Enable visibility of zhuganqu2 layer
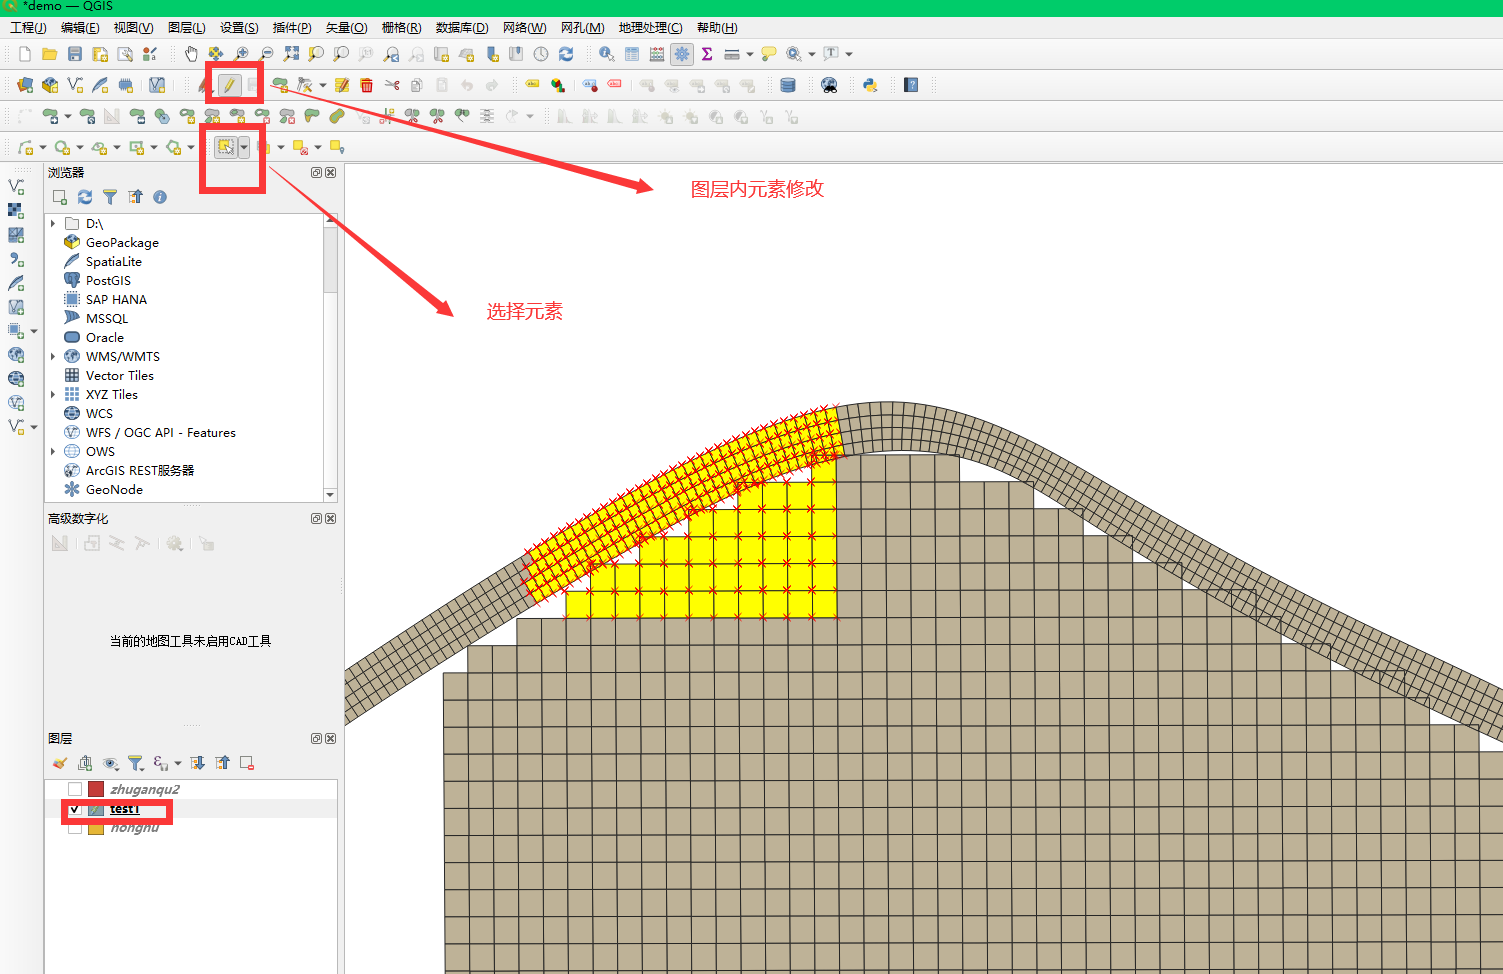The width and height of the screenshot is (1503, 974). (75, 790)
